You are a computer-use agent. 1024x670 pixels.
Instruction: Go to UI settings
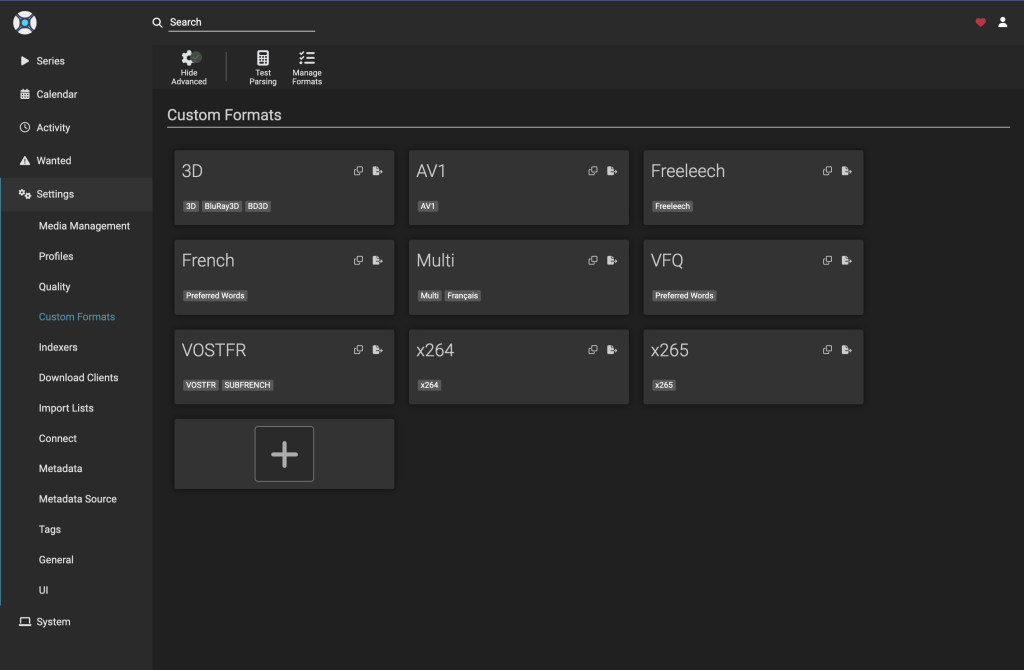tap(43, 590)
